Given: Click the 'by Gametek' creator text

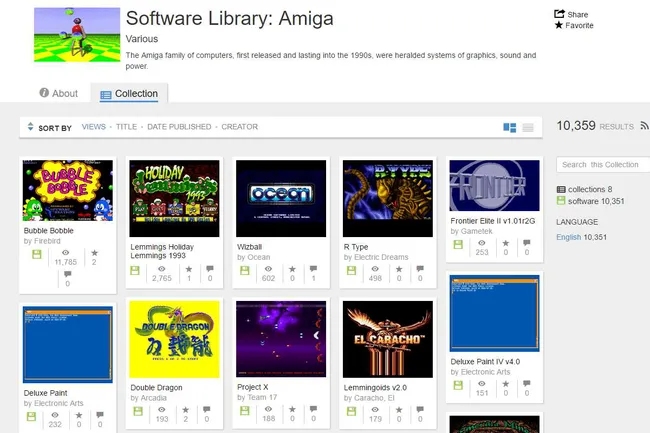Looking at the screenshot, I should pyautogui.click(x=471, y=231).
